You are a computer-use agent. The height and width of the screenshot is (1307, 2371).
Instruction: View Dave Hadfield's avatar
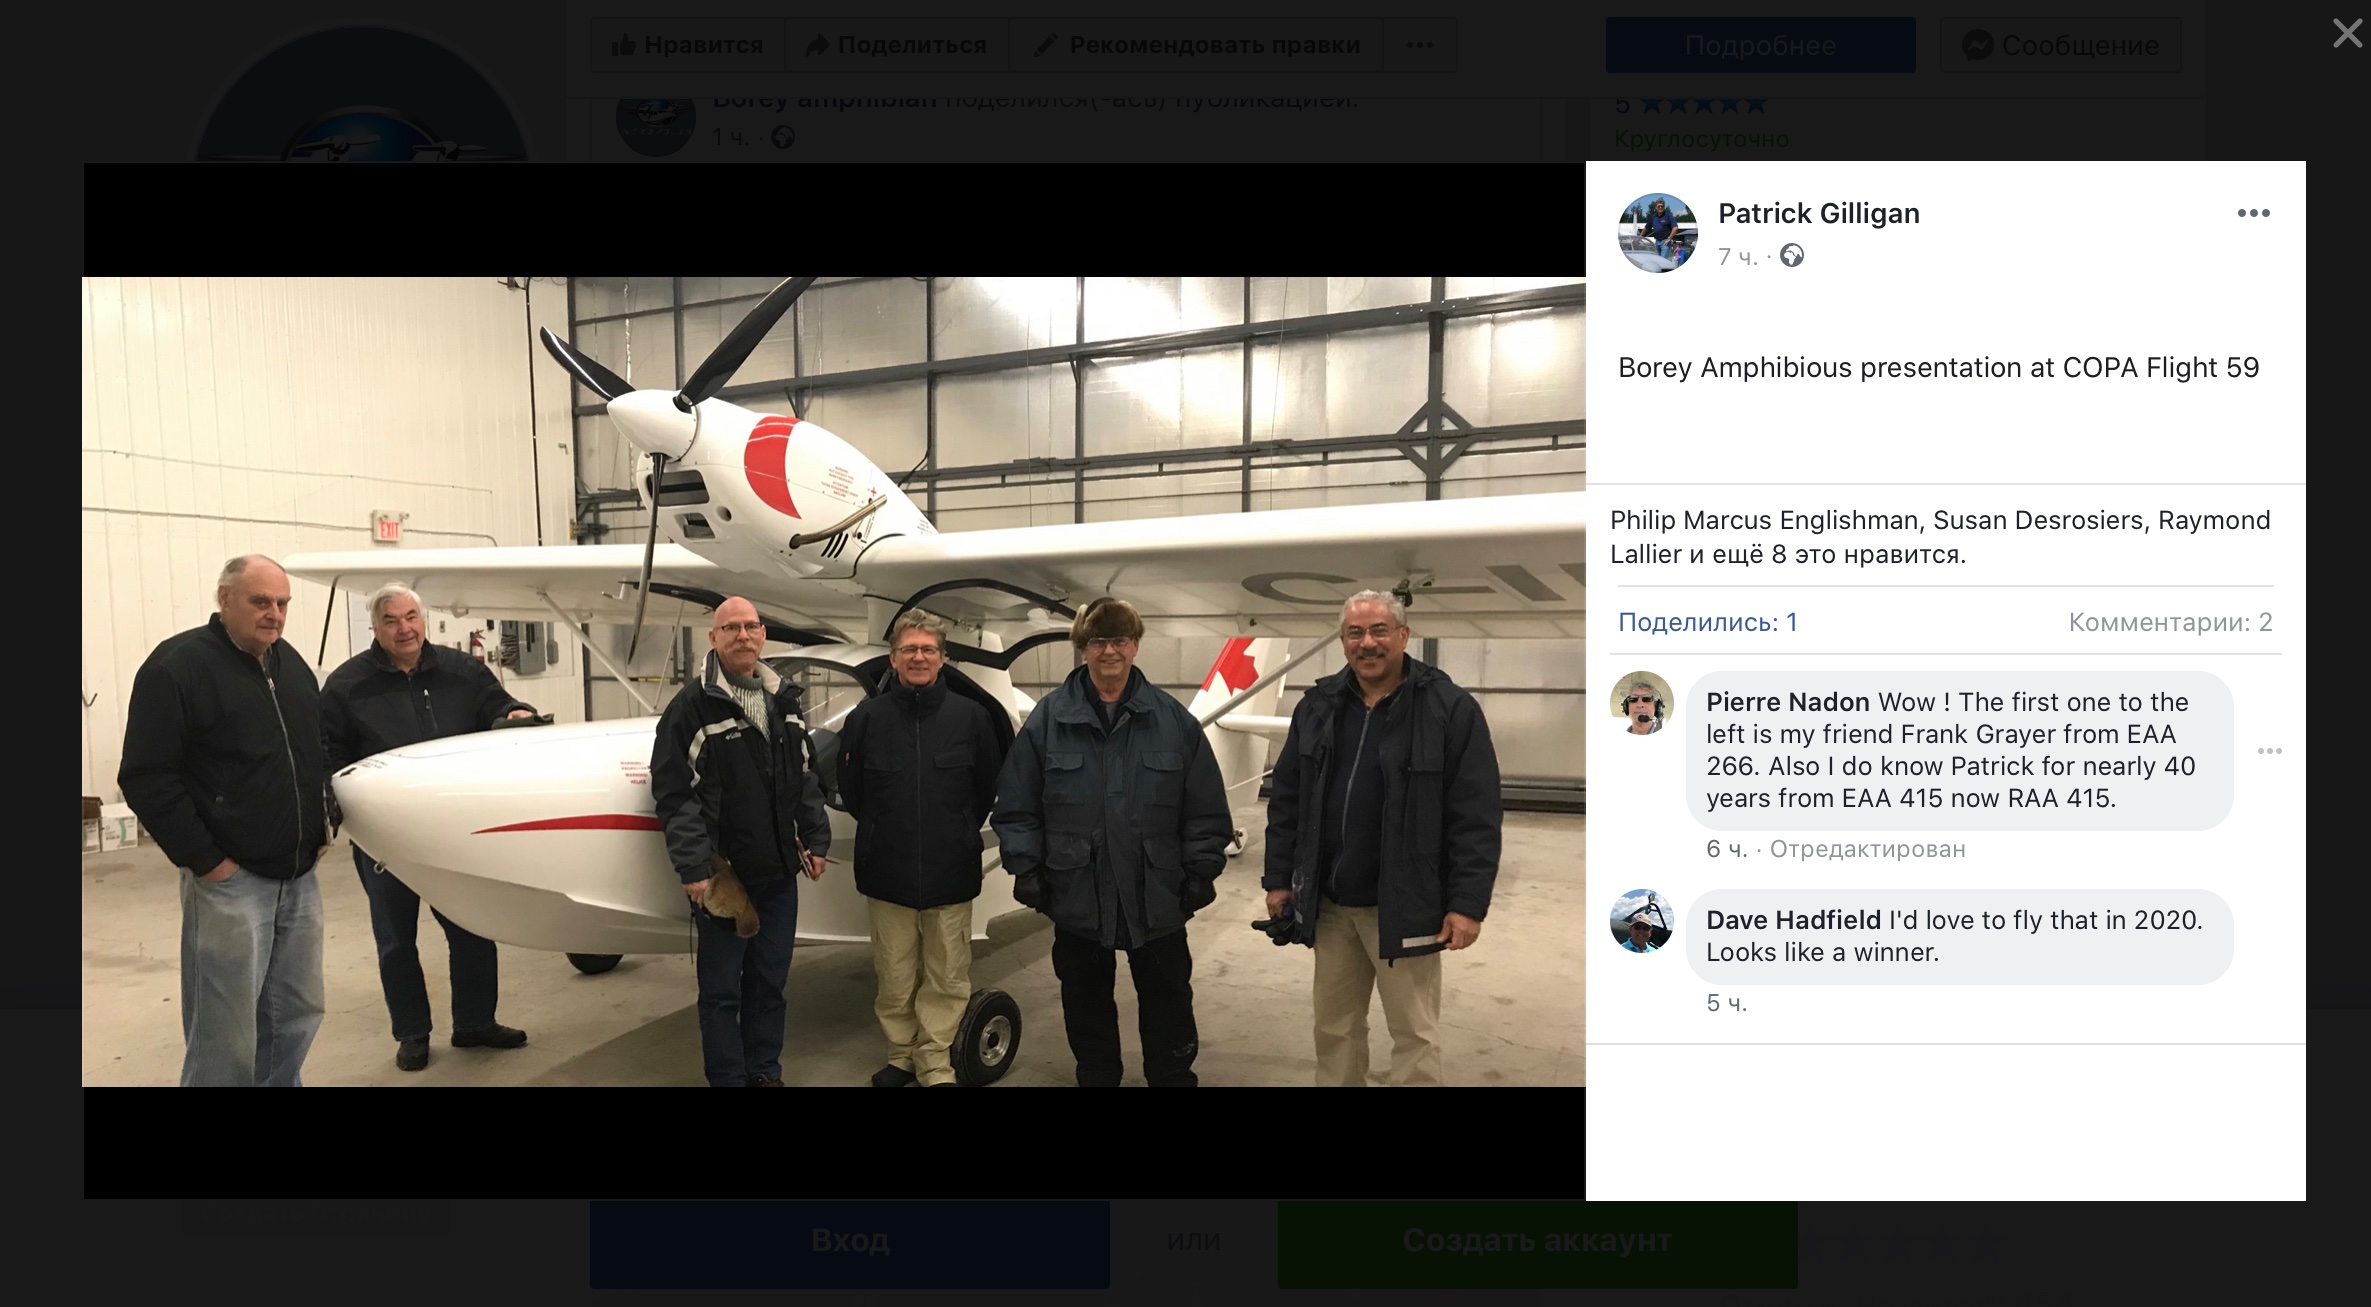1641,921
